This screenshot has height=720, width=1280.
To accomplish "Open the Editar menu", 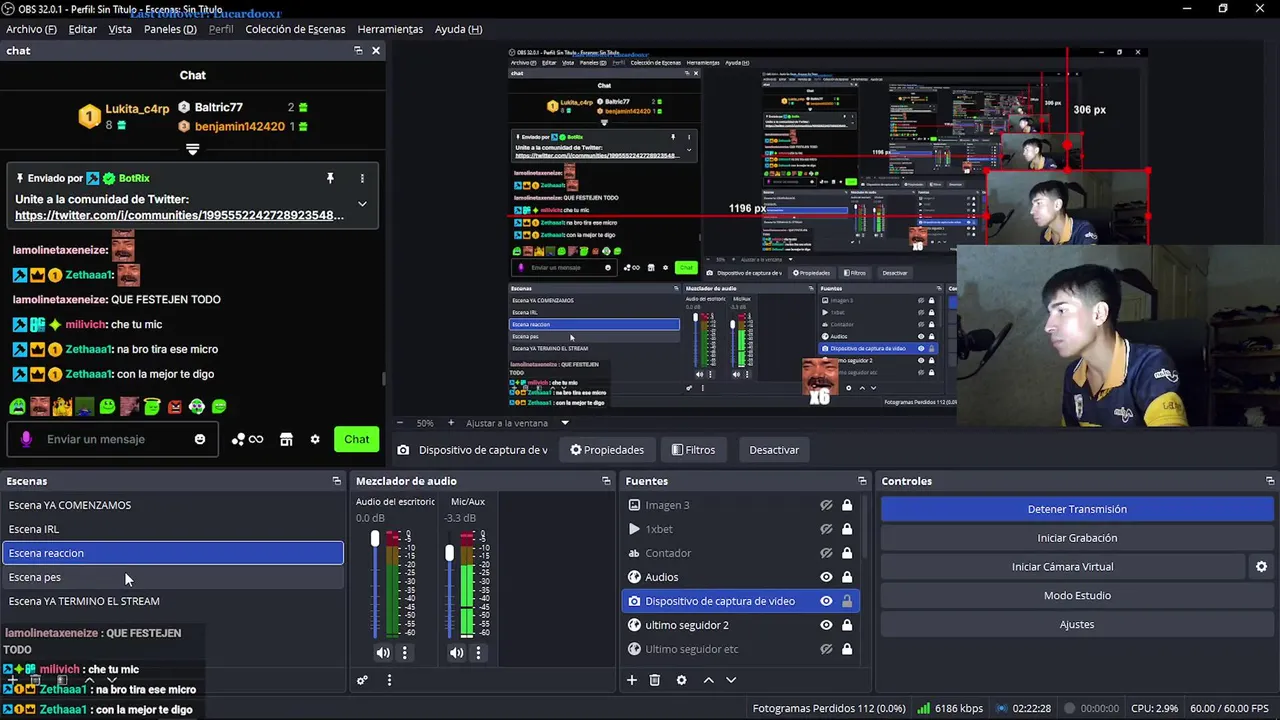I will (82, 29).
